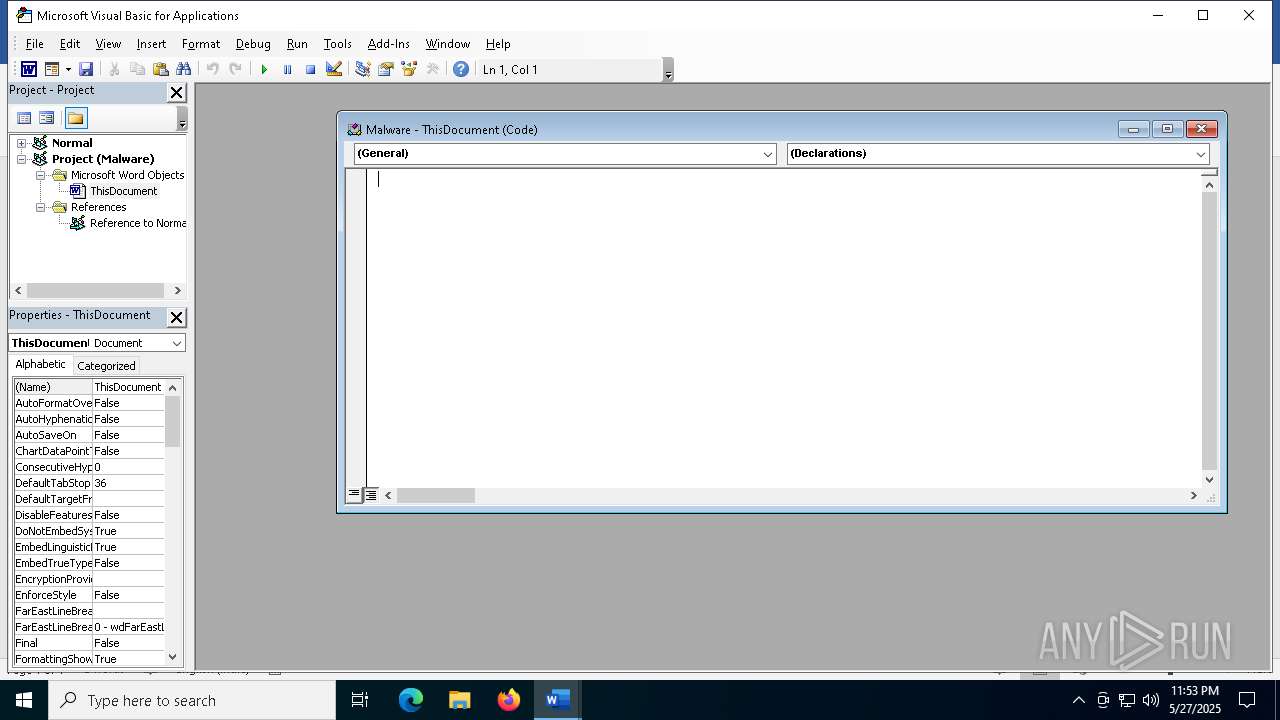Open the Run menu
Image resolution: width=1280 pixels, height=720 pixels.
tap(297, 44)
